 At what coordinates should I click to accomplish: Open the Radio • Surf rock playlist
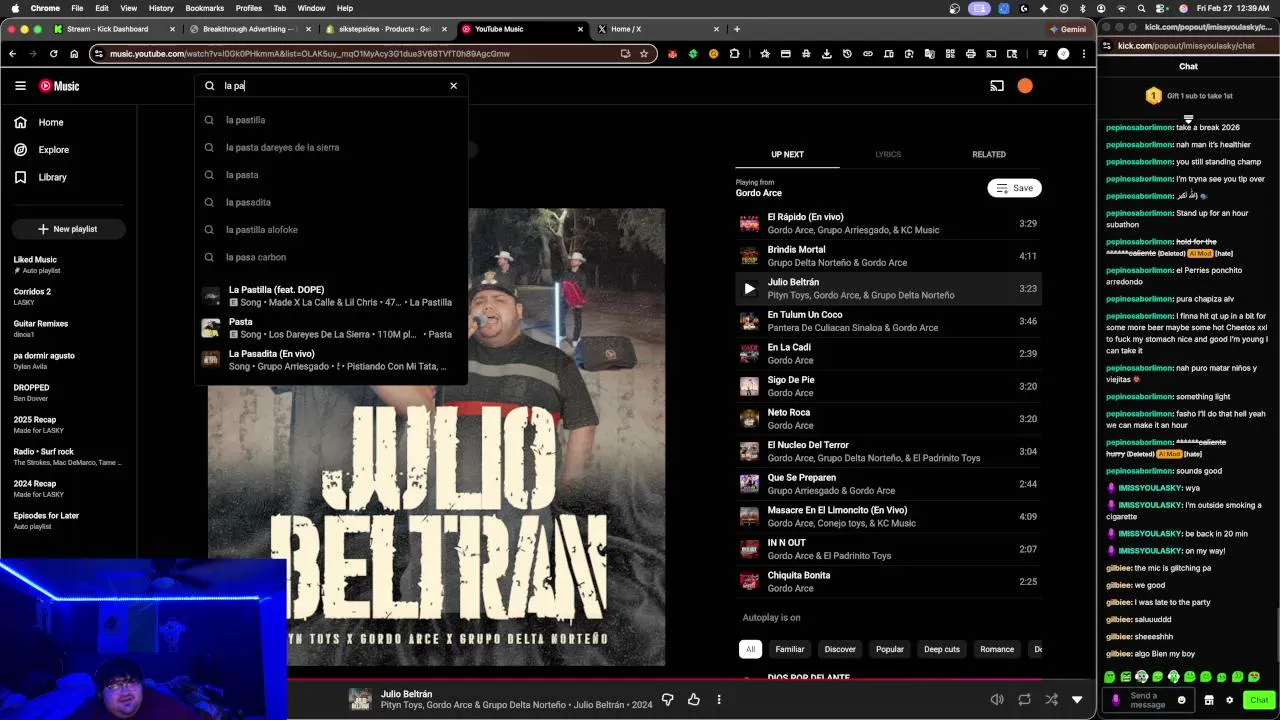point(68,457)
